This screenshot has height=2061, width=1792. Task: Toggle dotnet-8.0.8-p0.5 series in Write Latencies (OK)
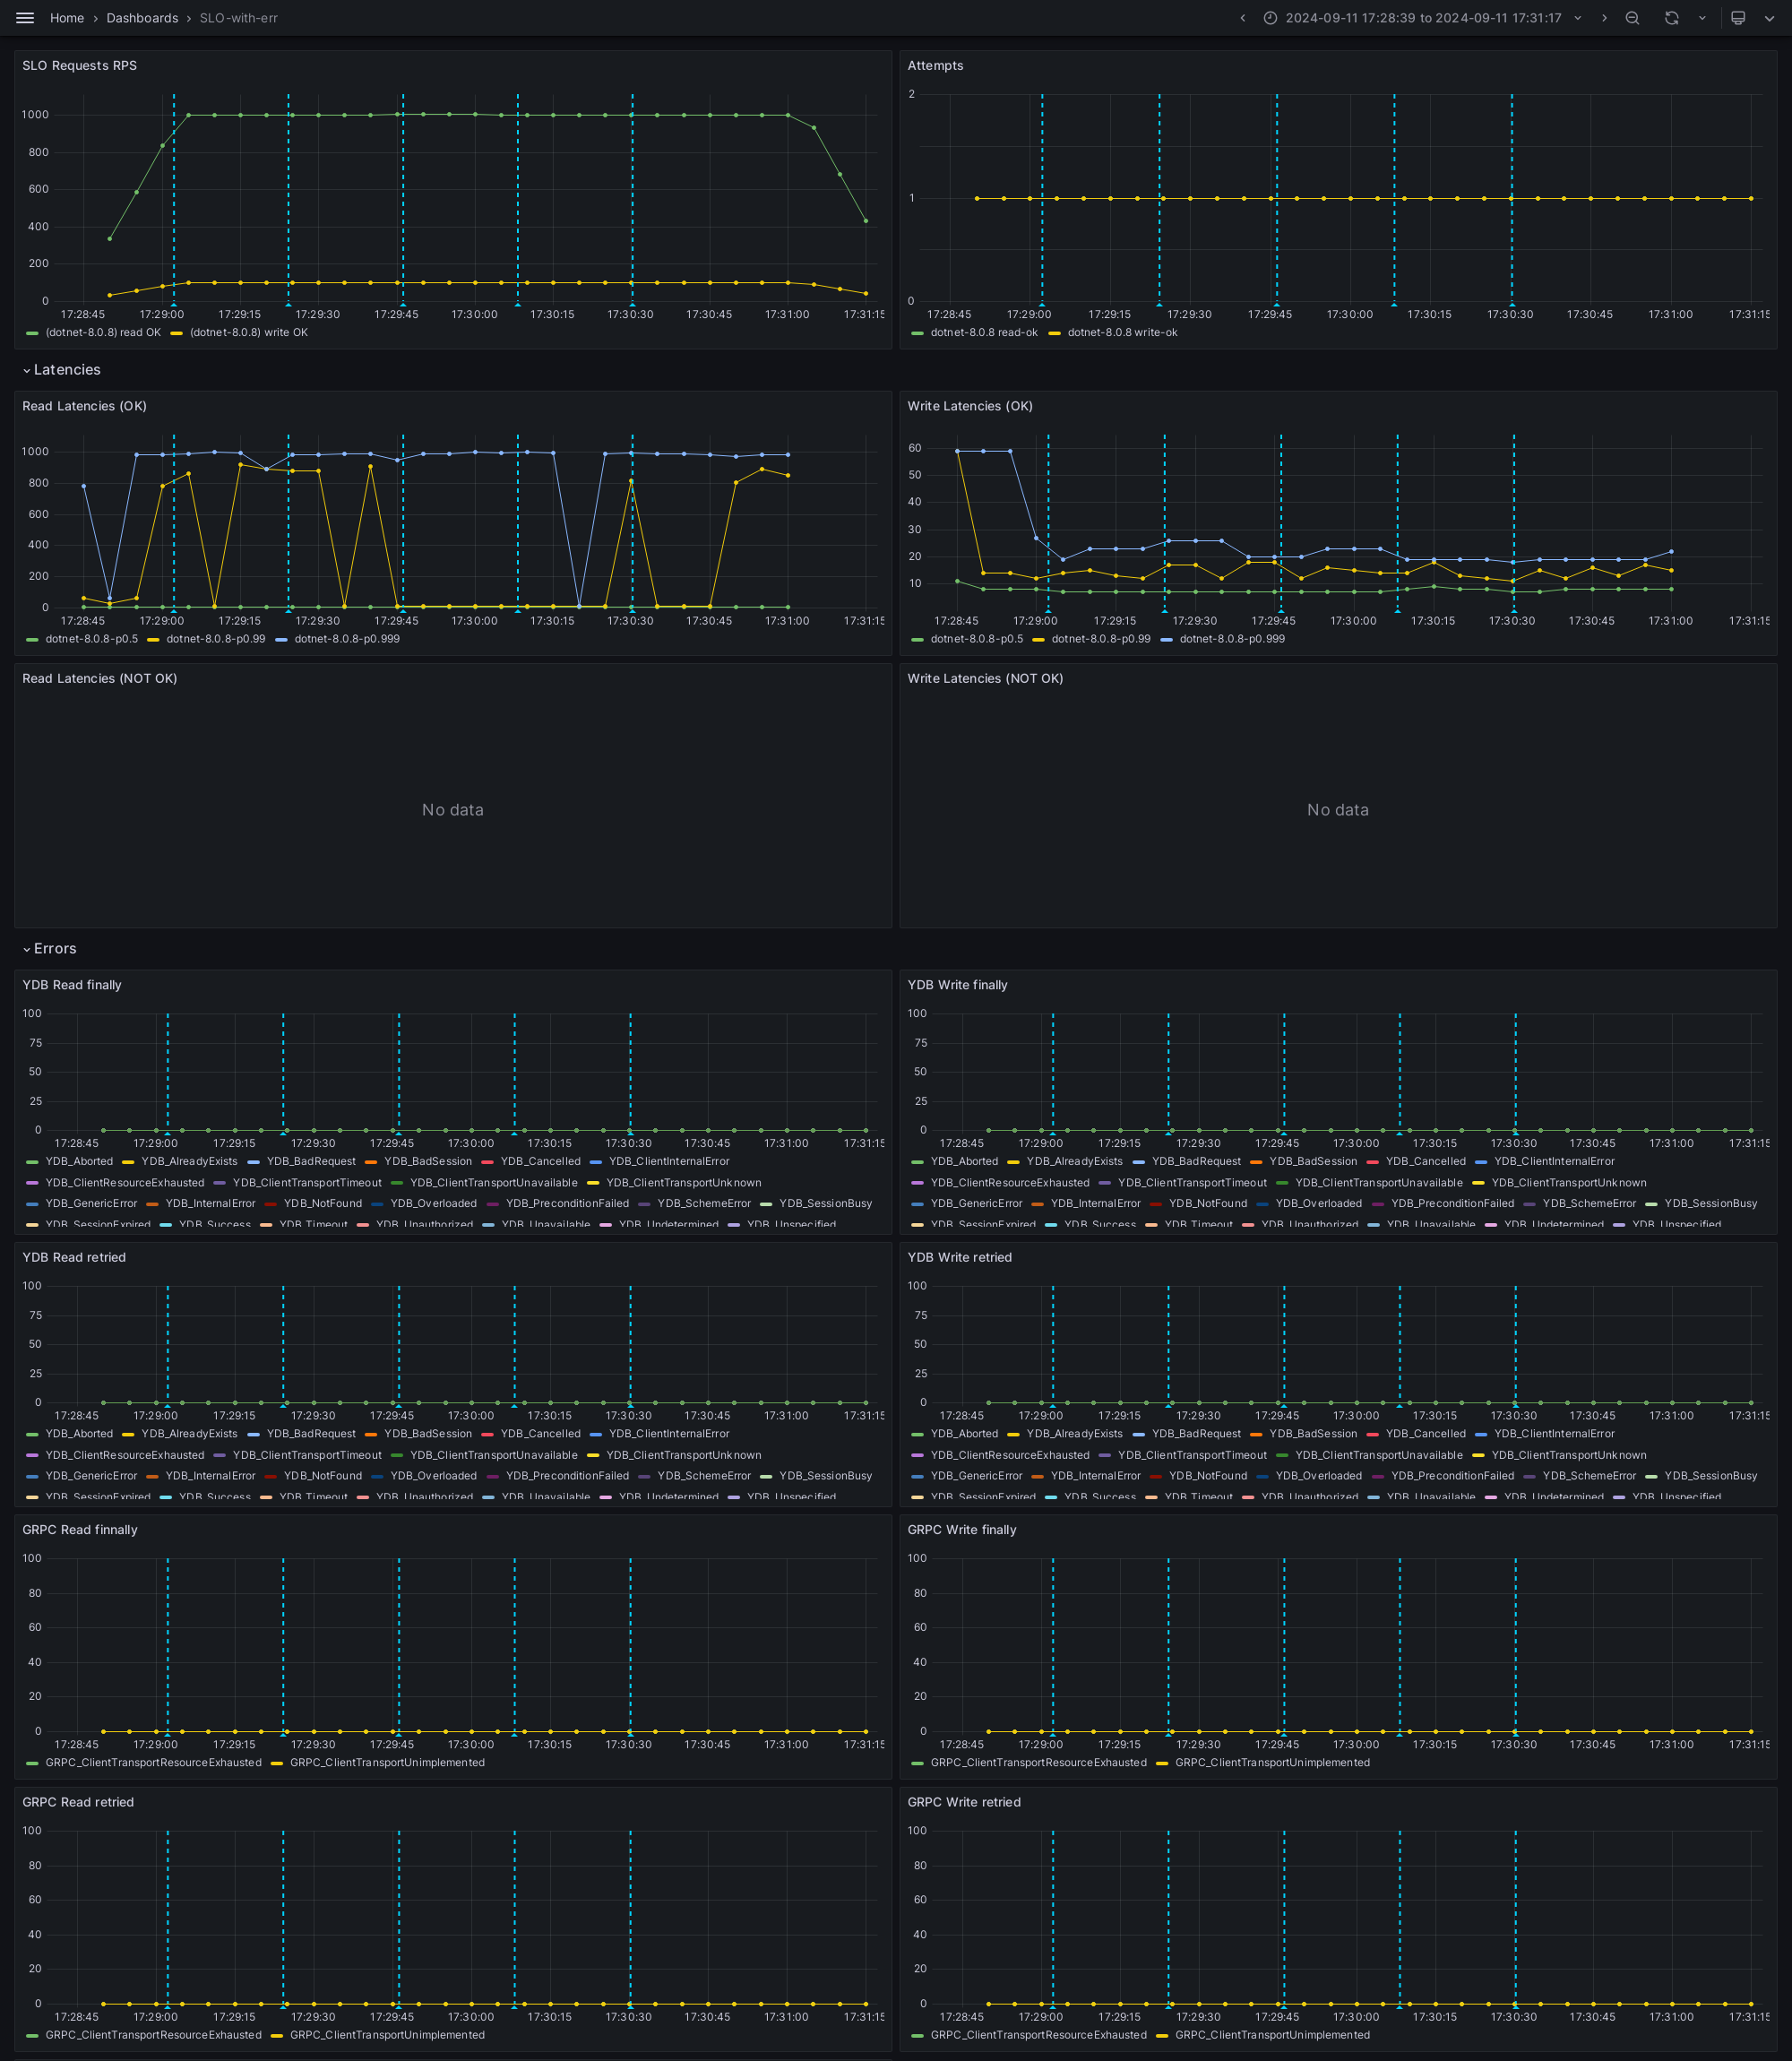point(977,639)
